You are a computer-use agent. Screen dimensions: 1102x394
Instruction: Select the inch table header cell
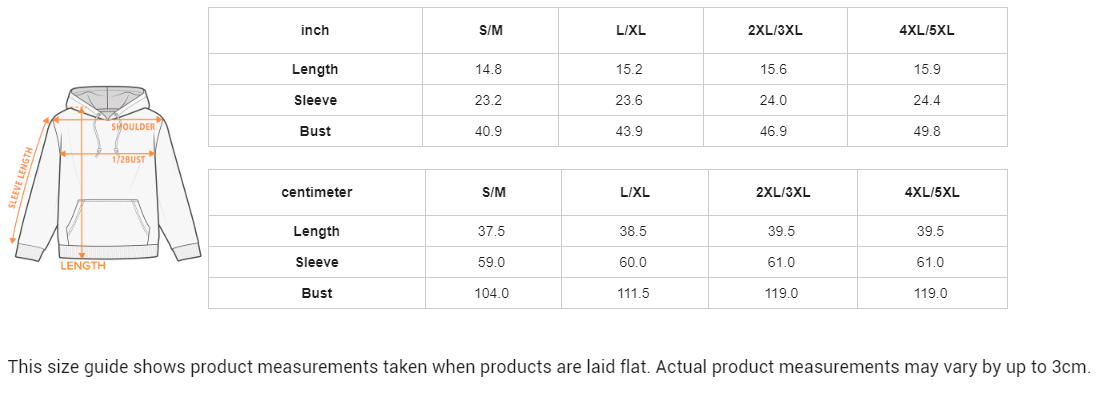(x=316, y=30)
